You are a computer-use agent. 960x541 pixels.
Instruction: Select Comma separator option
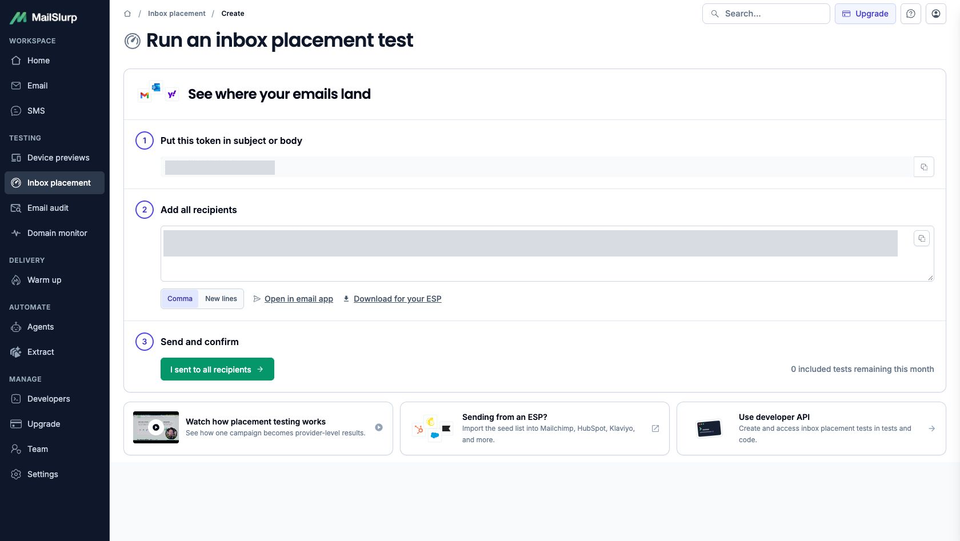(180, 299)
